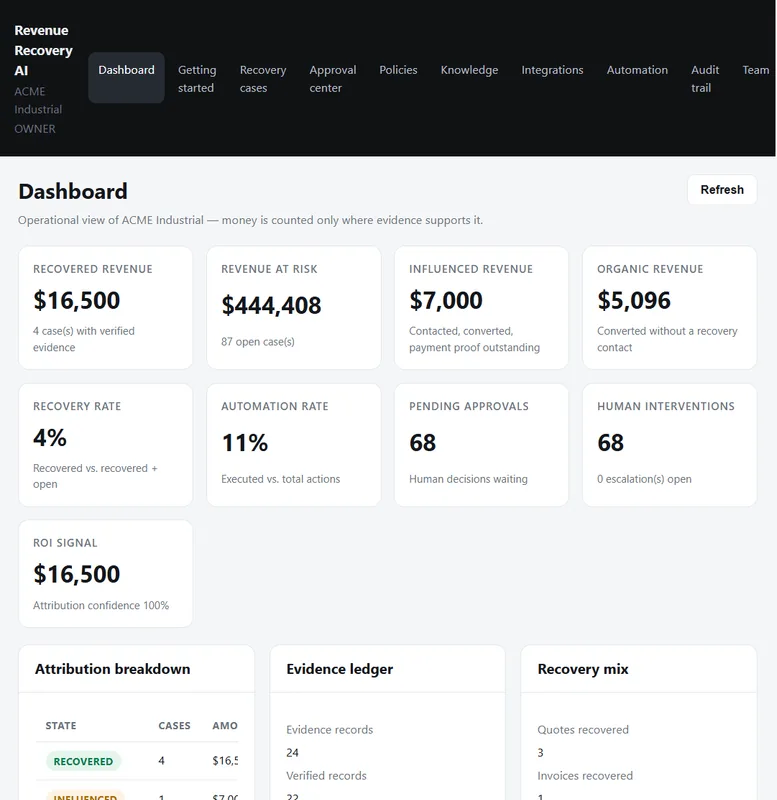Open the Dashboard tab

tap(126, 78)
